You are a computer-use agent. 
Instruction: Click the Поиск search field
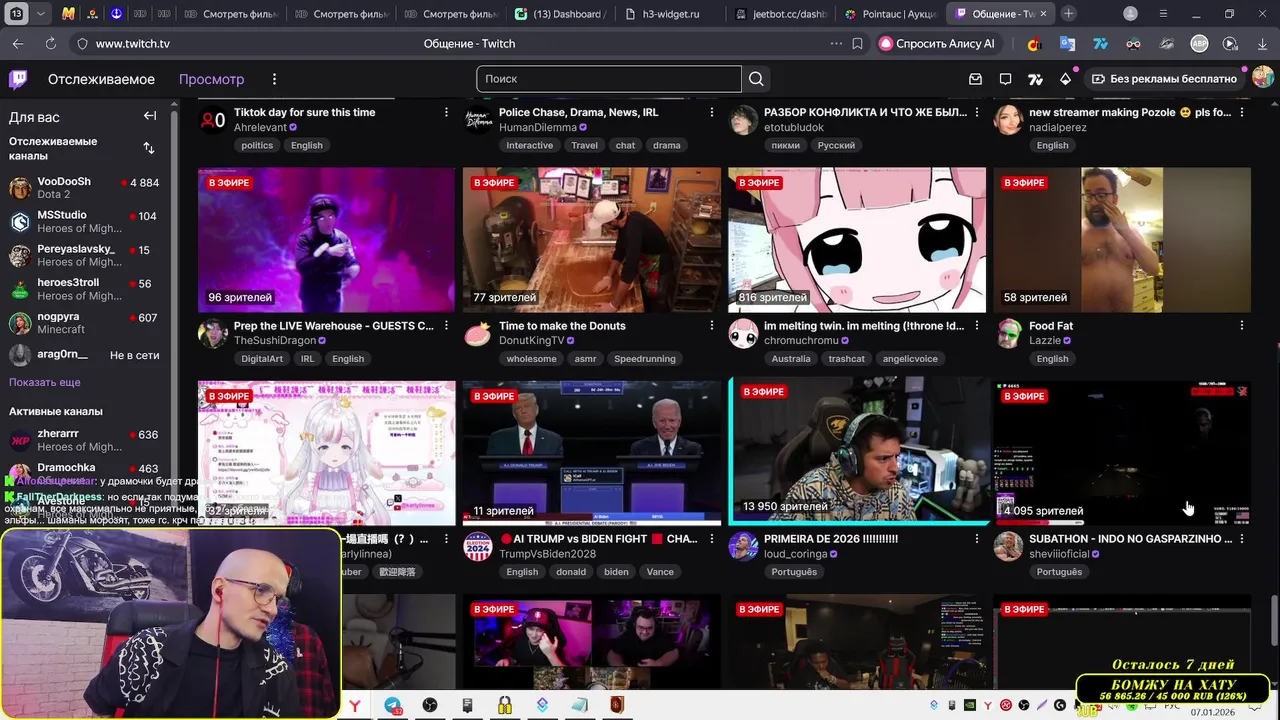click(x=609, y=79)
